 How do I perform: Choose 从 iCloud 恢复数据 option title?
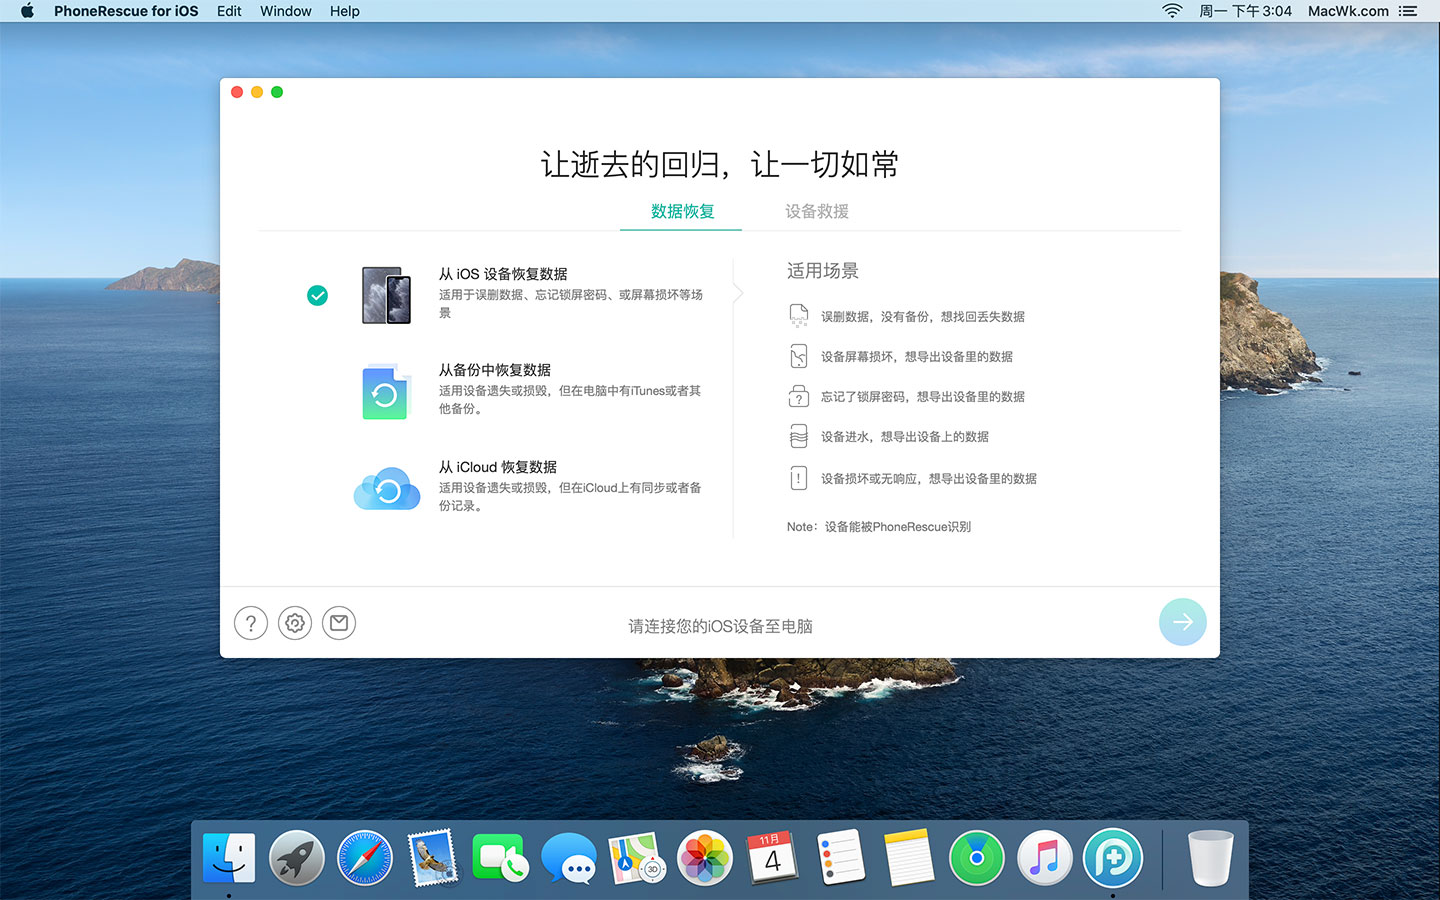(498, 467)
